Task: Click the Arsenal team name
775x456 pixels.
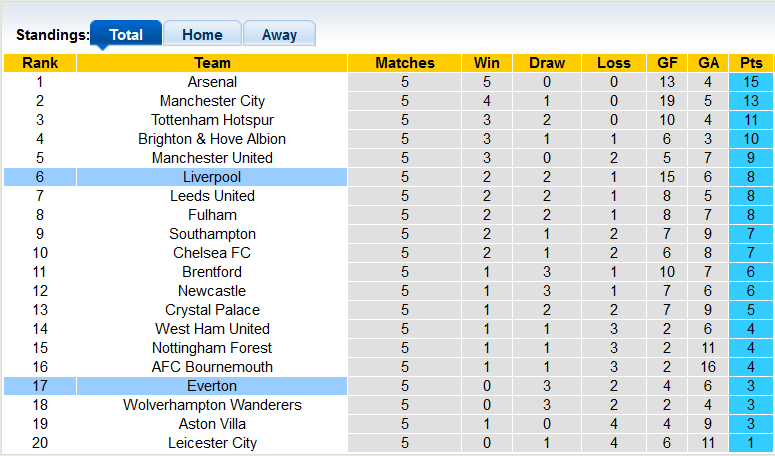Action: tap(212, 82)
